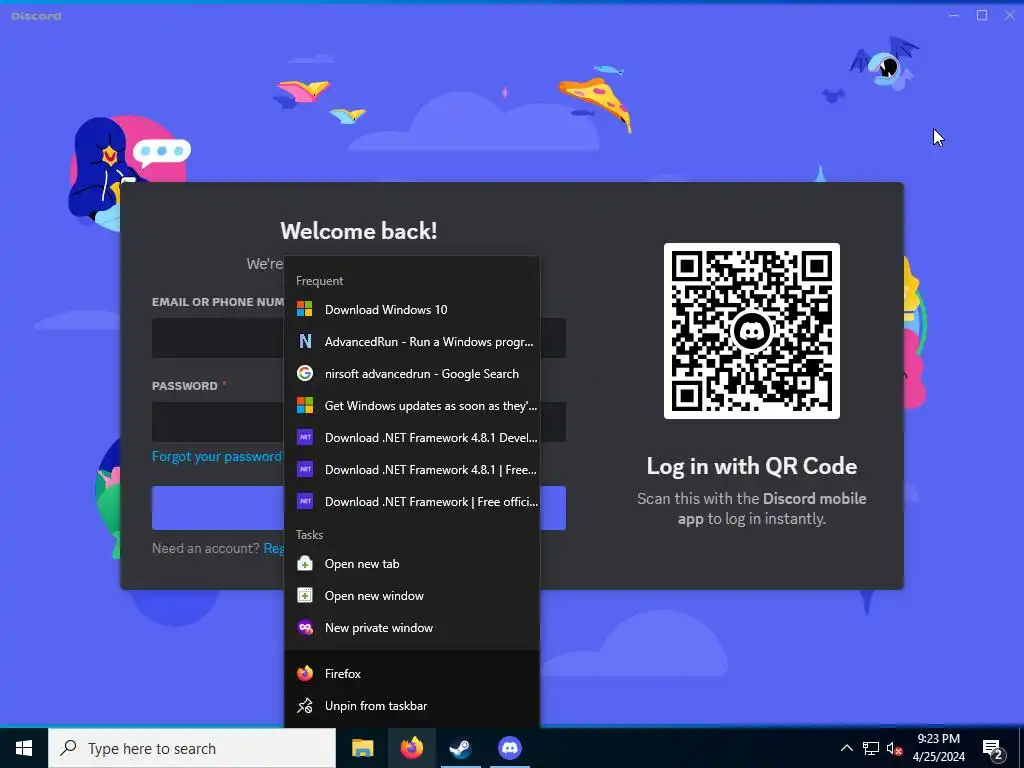Open the notification center icon
Viewport: 1024px width, 768px height.
pyautogui.click(x=993, y=748)
